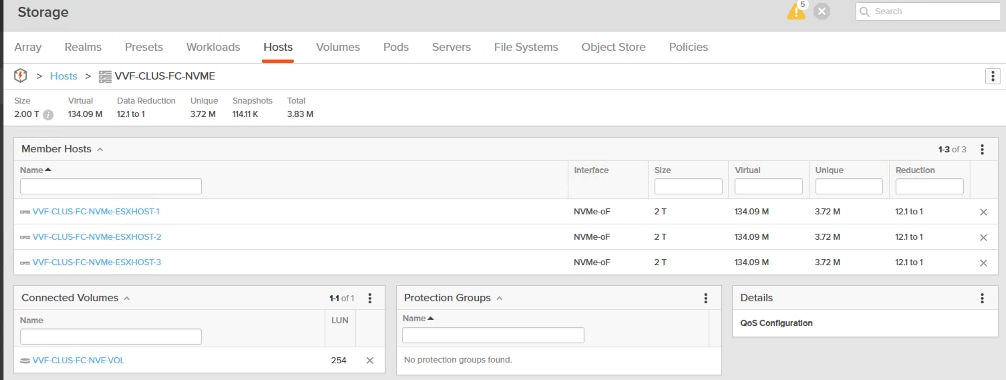This screenshot has height=380, width=1006.
Task: Click host group icon beside VVF-CLUS-FC-NVME
Action: click(x=105, y=76)
